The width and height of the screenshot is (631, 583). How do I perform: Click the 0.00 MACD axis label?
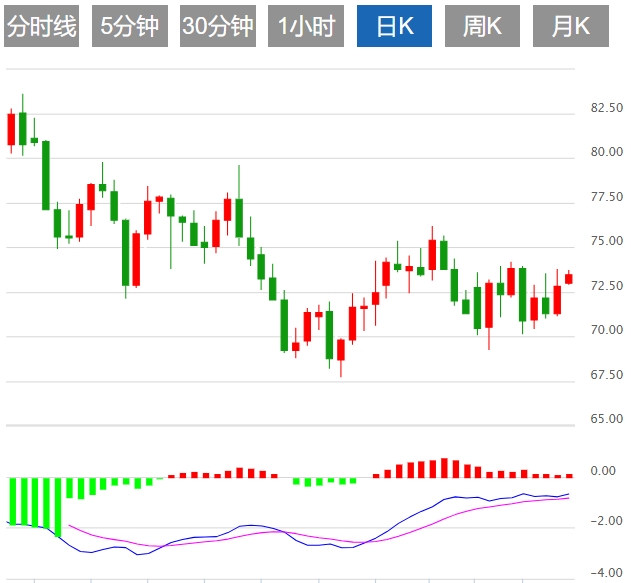click(603, 470)
